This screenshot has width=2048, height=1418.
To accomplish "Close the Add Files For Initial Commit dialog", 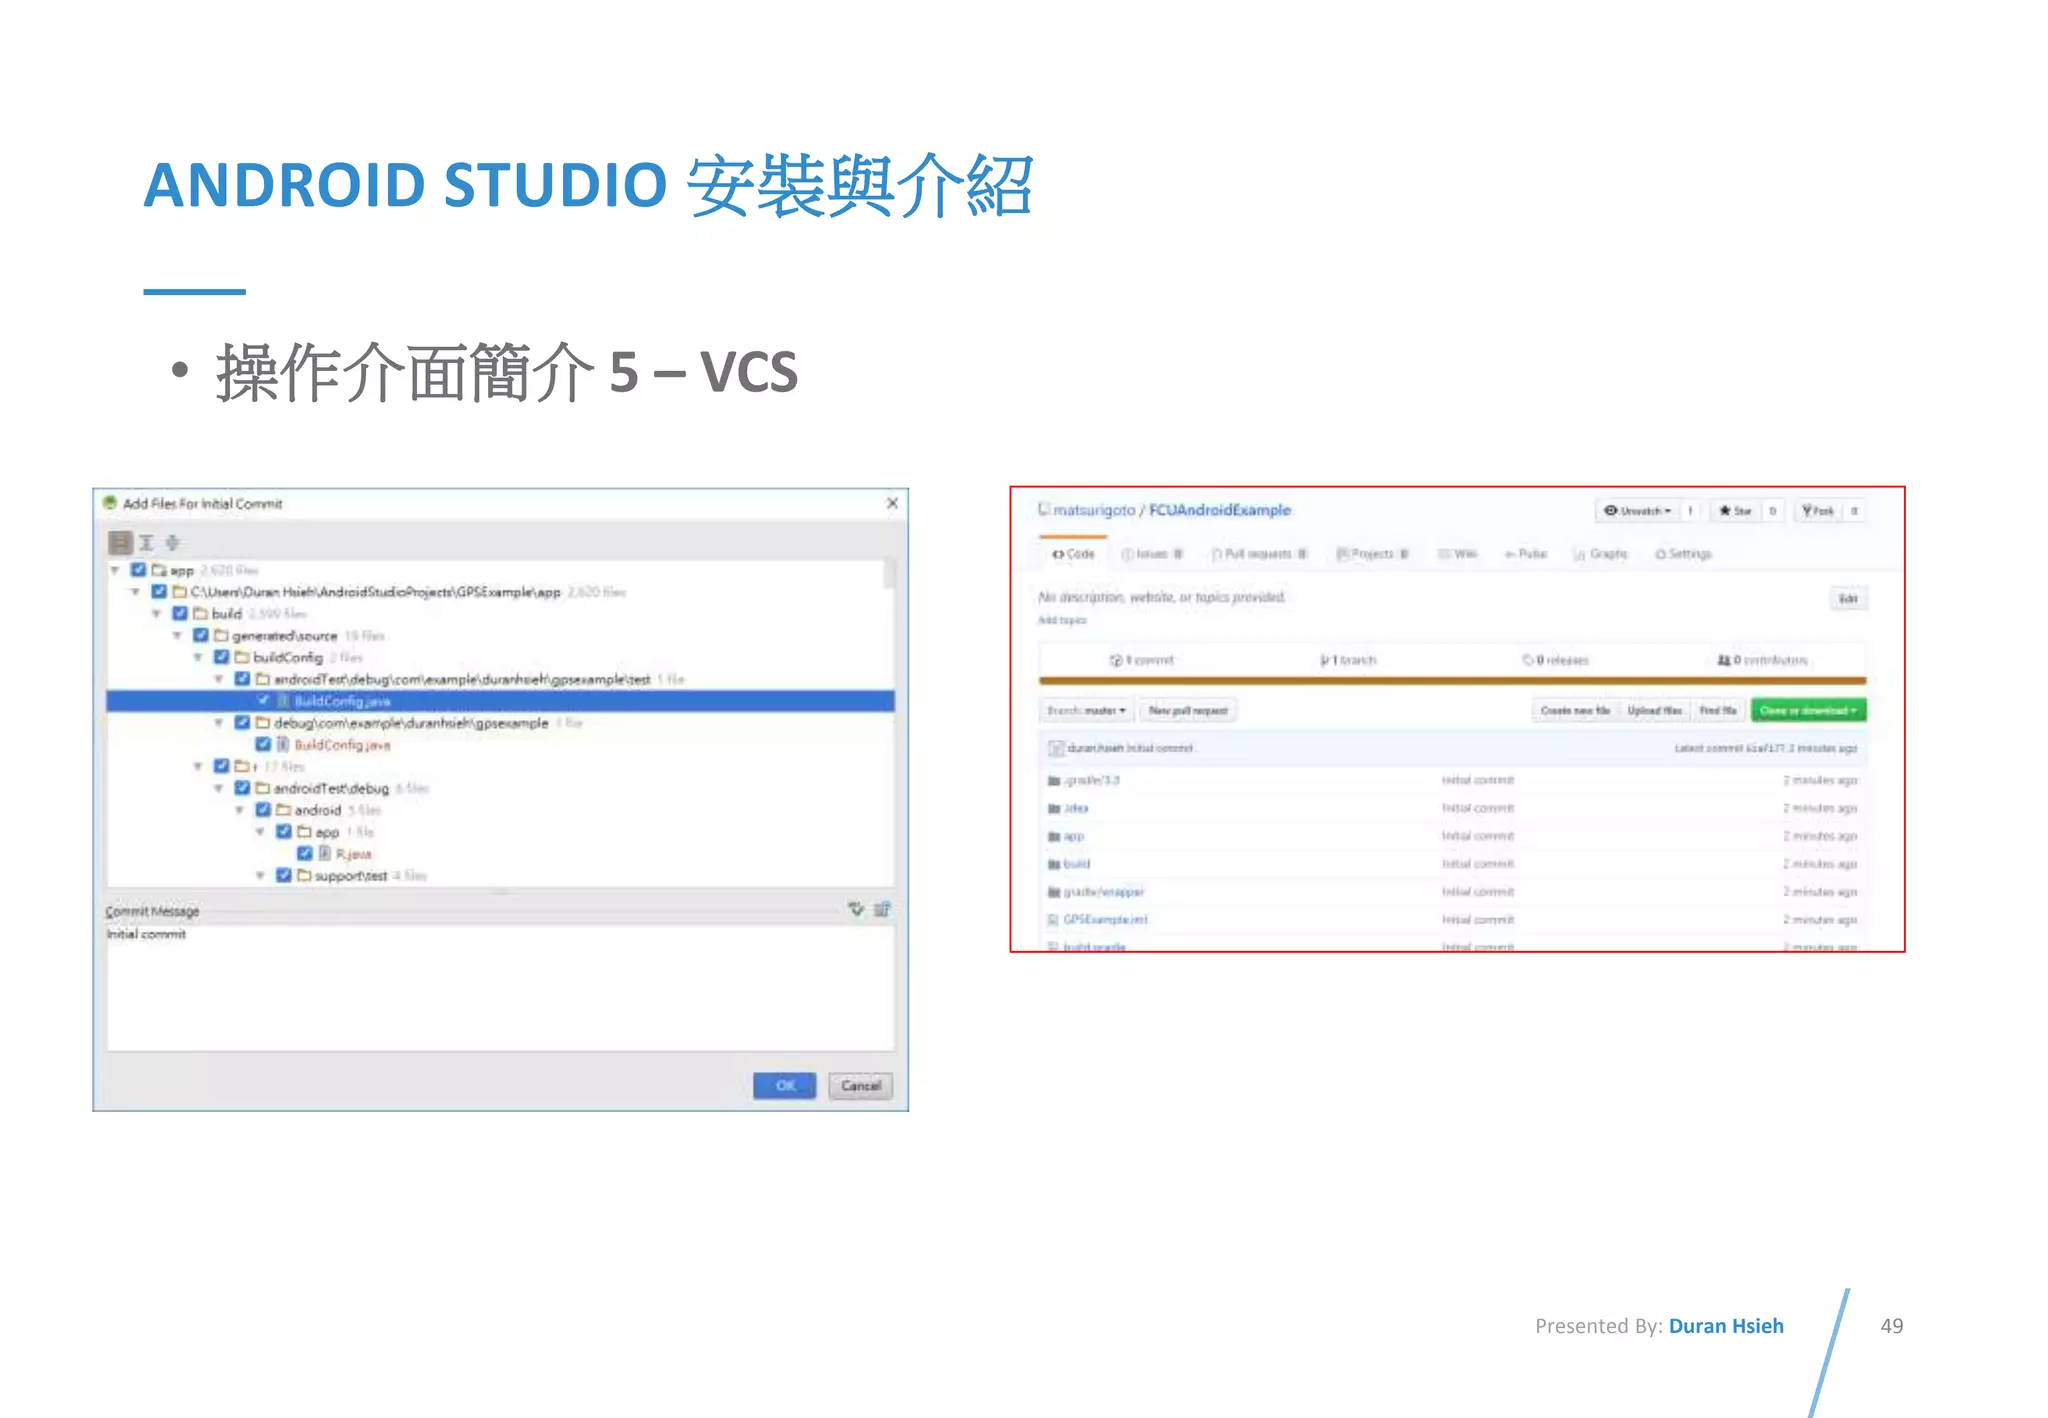I will [x=892, y=503].
